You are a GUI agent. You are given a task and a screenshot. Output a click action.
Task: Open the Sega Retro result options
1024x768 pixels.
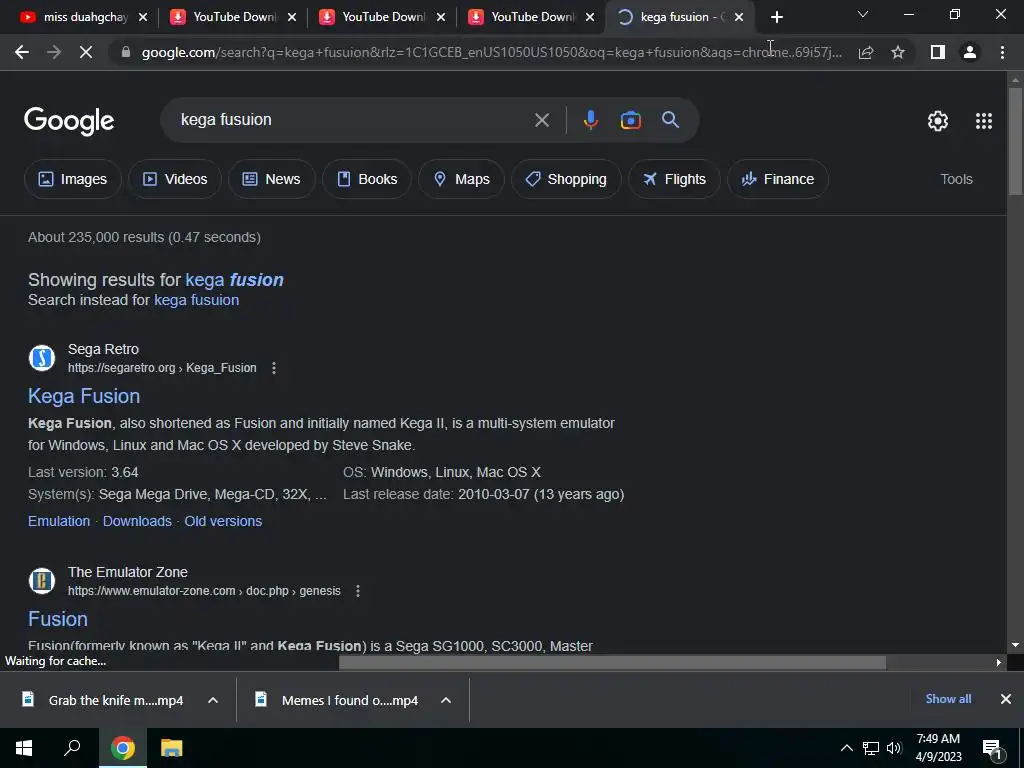(x=274, y=368)
